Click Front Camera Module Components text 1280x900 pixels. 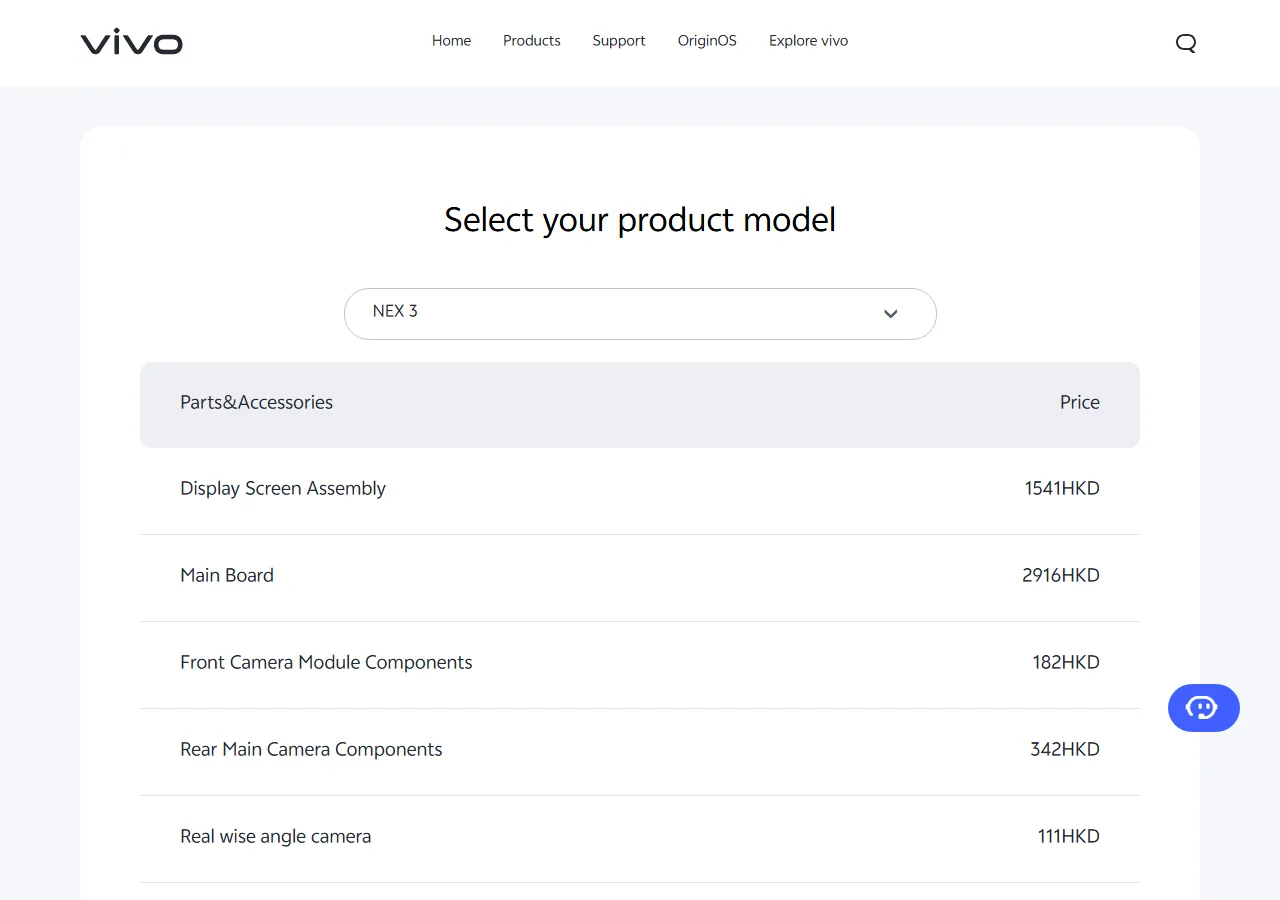click(x=326, y=662)
